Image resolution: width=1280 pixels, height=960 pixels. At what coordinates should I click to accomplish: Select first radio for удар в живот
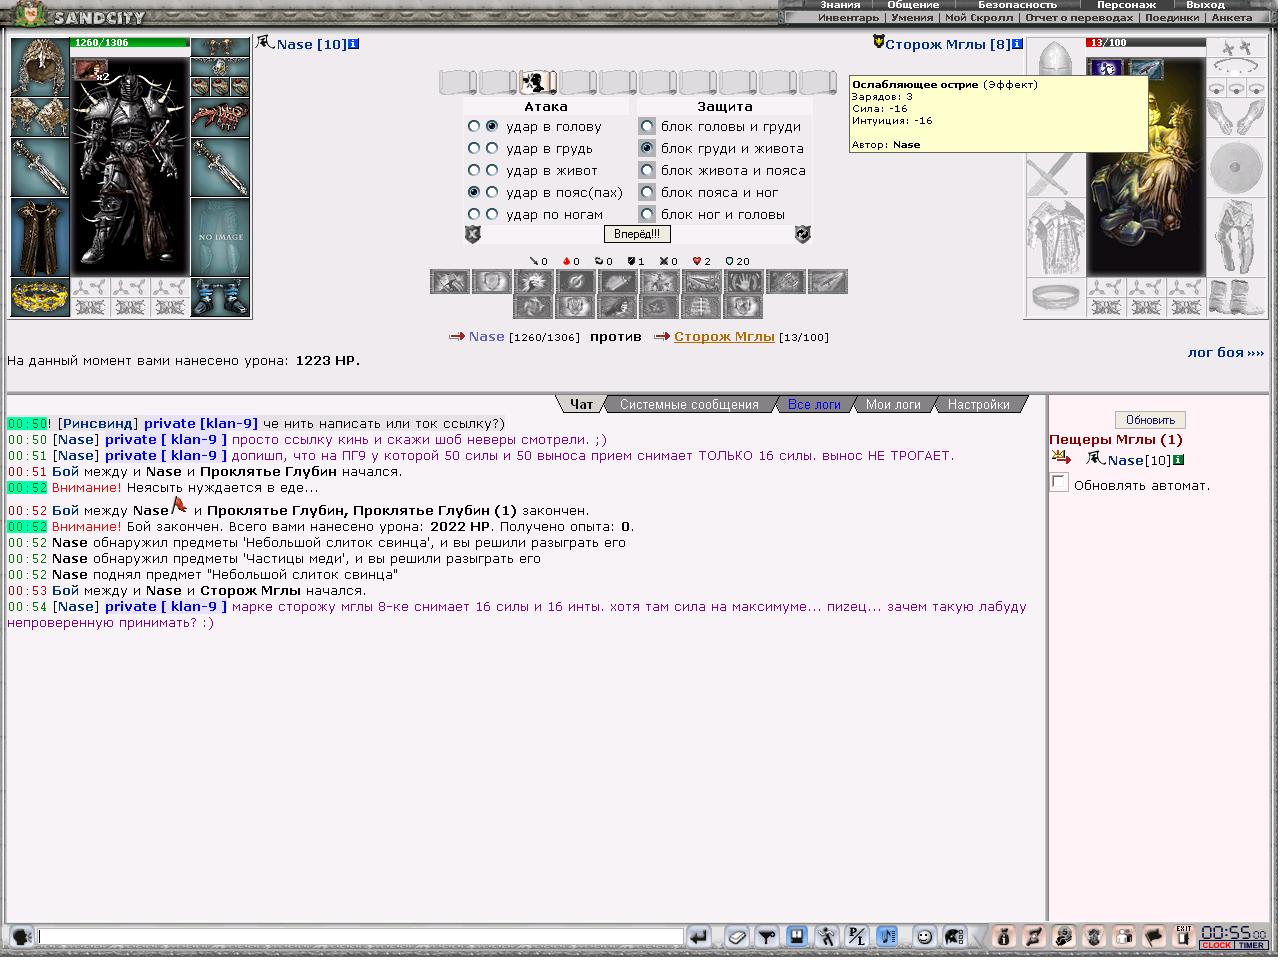(474, 171)
